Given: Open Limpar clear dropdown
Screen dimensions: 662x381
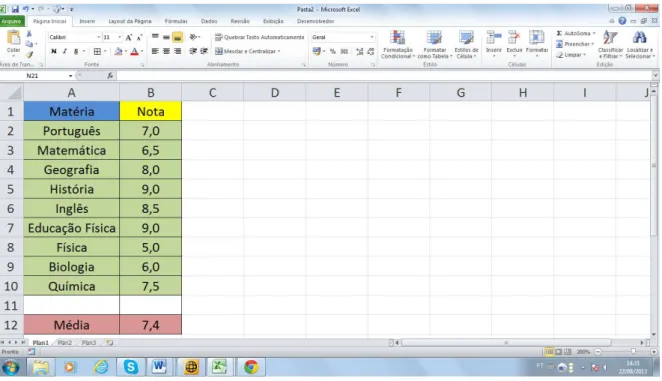Looking at the screenshot, I should pos(570,55).
